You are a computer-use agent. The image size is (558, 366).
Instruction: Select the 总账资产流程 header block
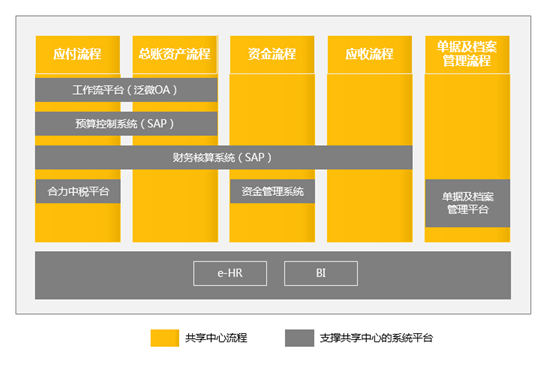(x=175, y=54)
